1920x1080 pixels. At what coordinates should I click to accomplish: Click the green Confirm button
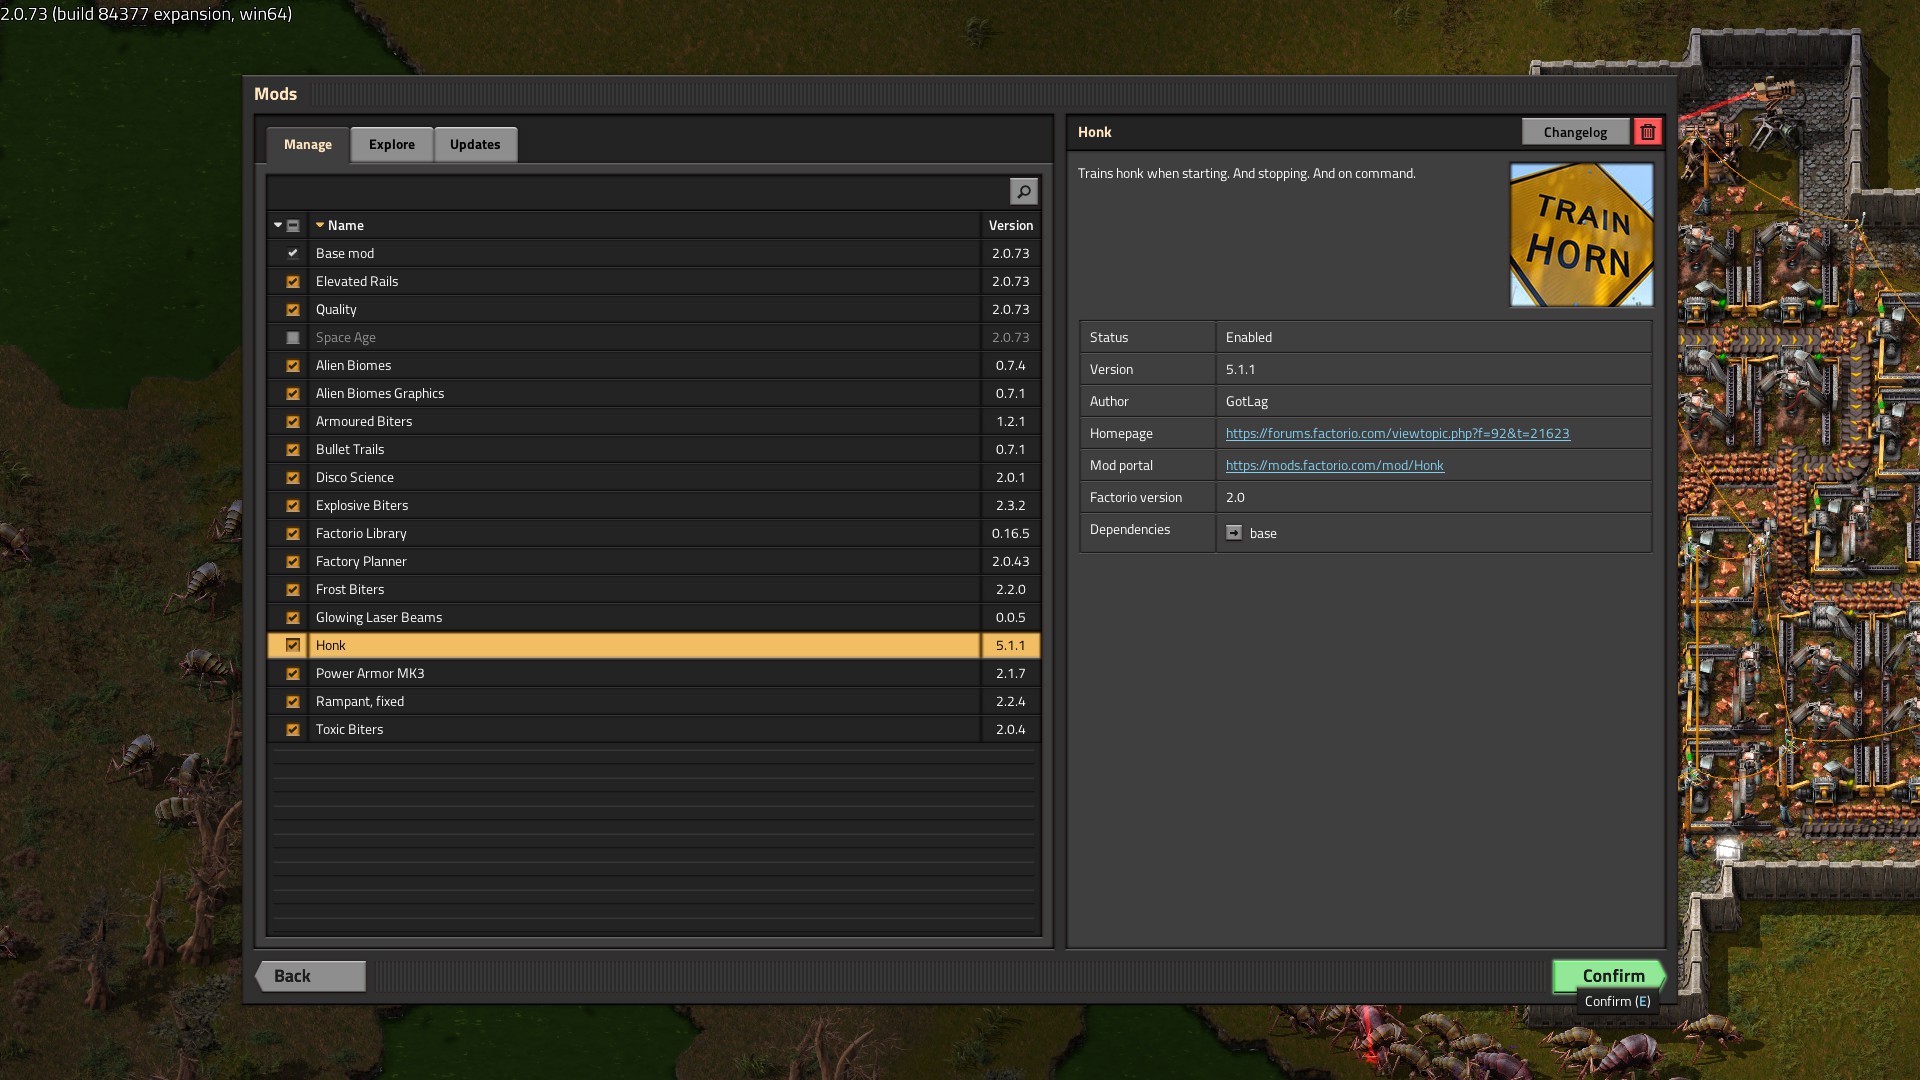[x=1608, y=975]
